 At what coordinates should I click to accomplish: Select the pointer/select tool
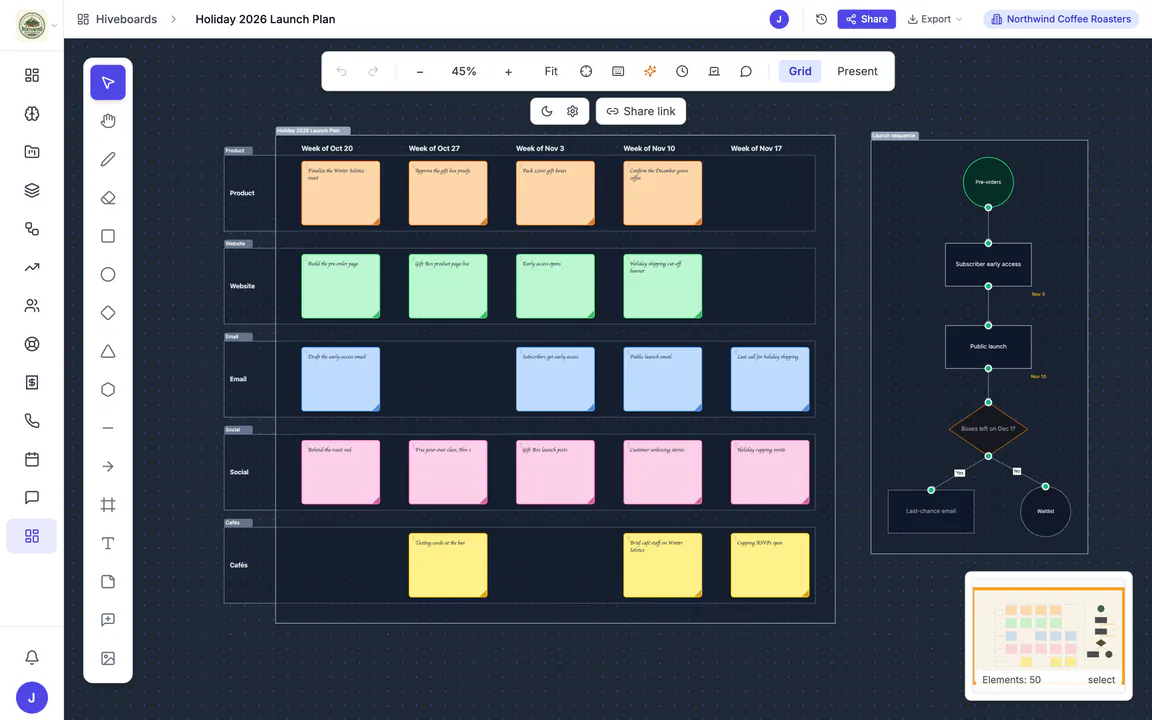coord(108,82)
